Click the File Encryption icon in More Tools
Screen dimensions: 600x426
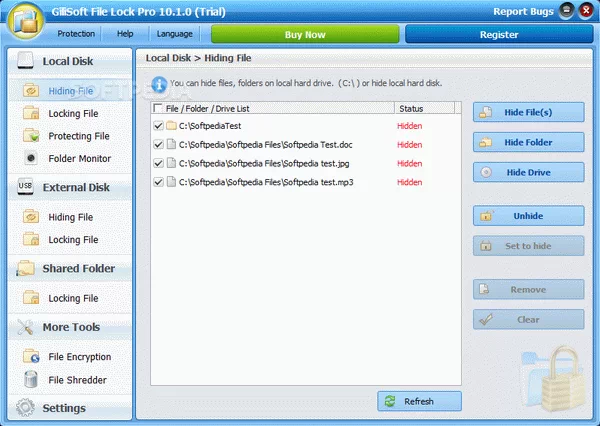coord(30,357)
